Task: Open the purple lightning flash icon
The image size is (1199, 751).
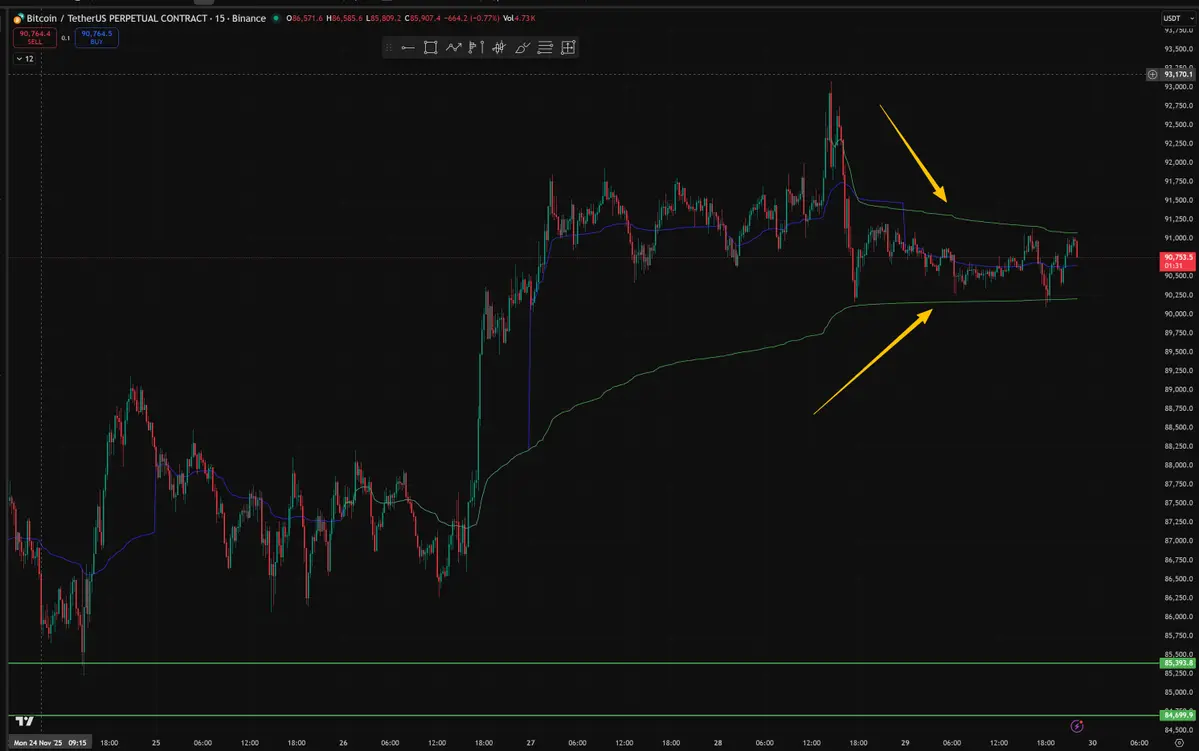Action: point(1077,726)
